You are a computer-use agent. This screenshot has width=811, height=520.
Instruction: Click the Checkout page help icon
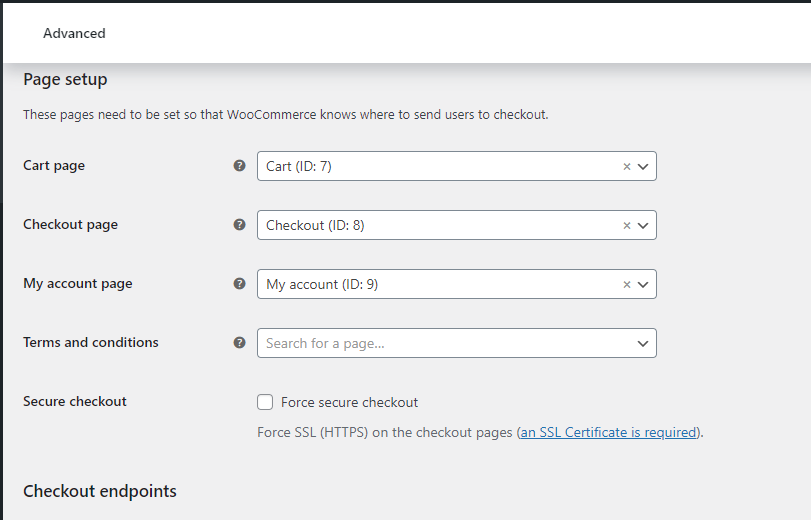pos(239,225)
